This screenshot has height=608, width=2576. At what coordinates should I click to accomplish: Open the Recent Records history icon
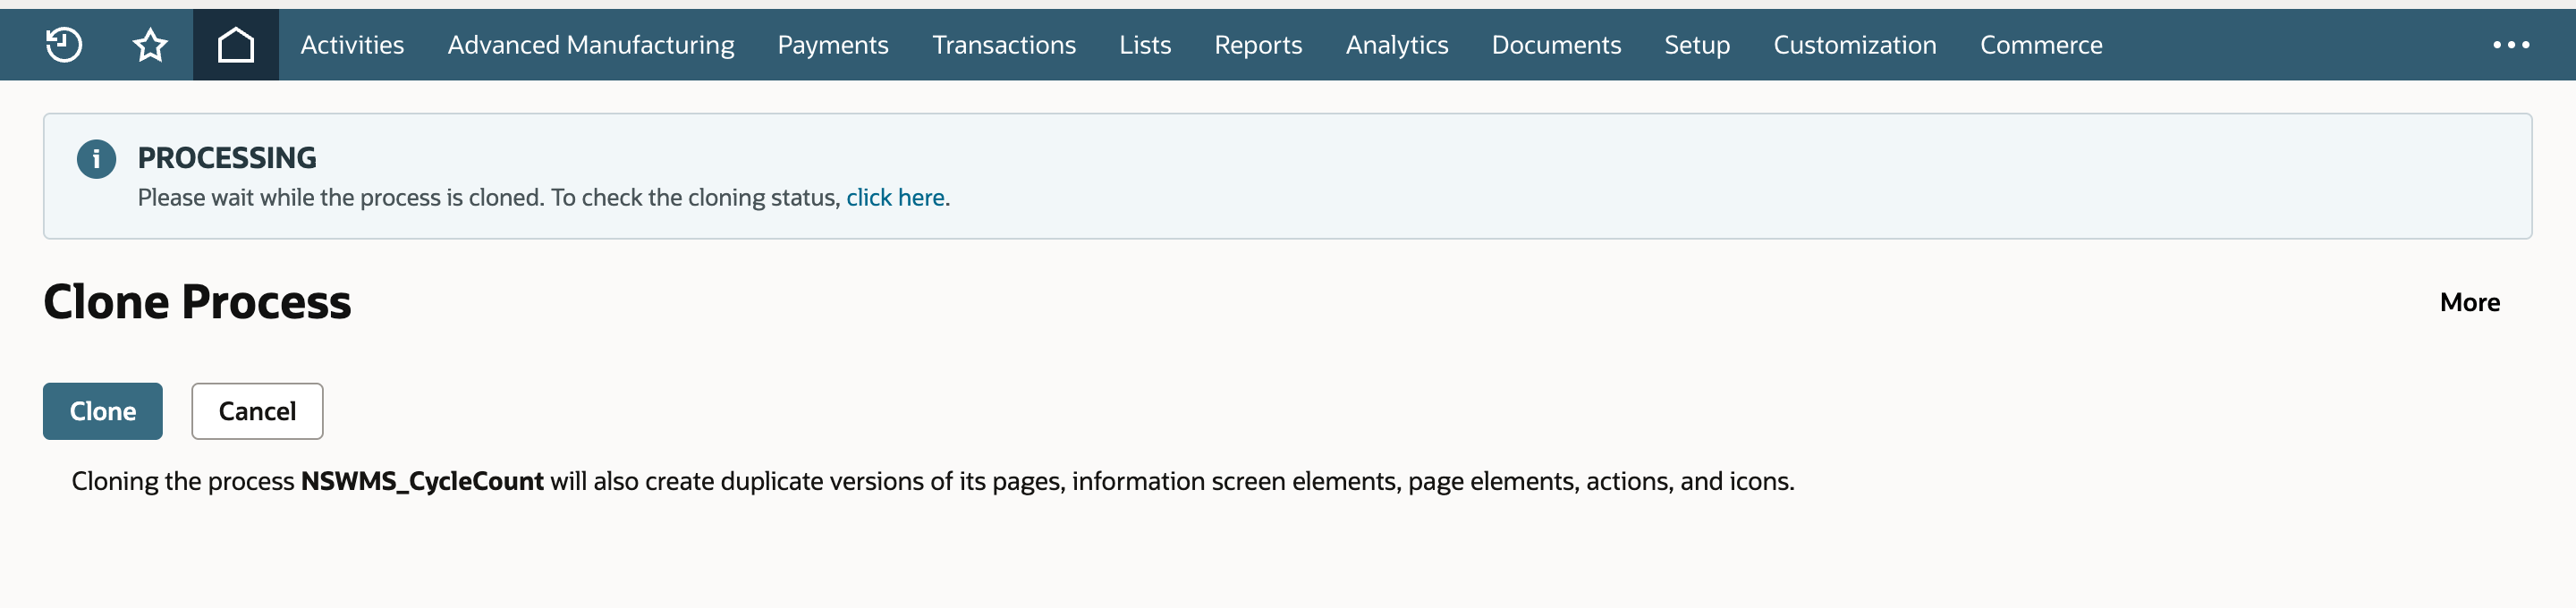tap(64, 45)
